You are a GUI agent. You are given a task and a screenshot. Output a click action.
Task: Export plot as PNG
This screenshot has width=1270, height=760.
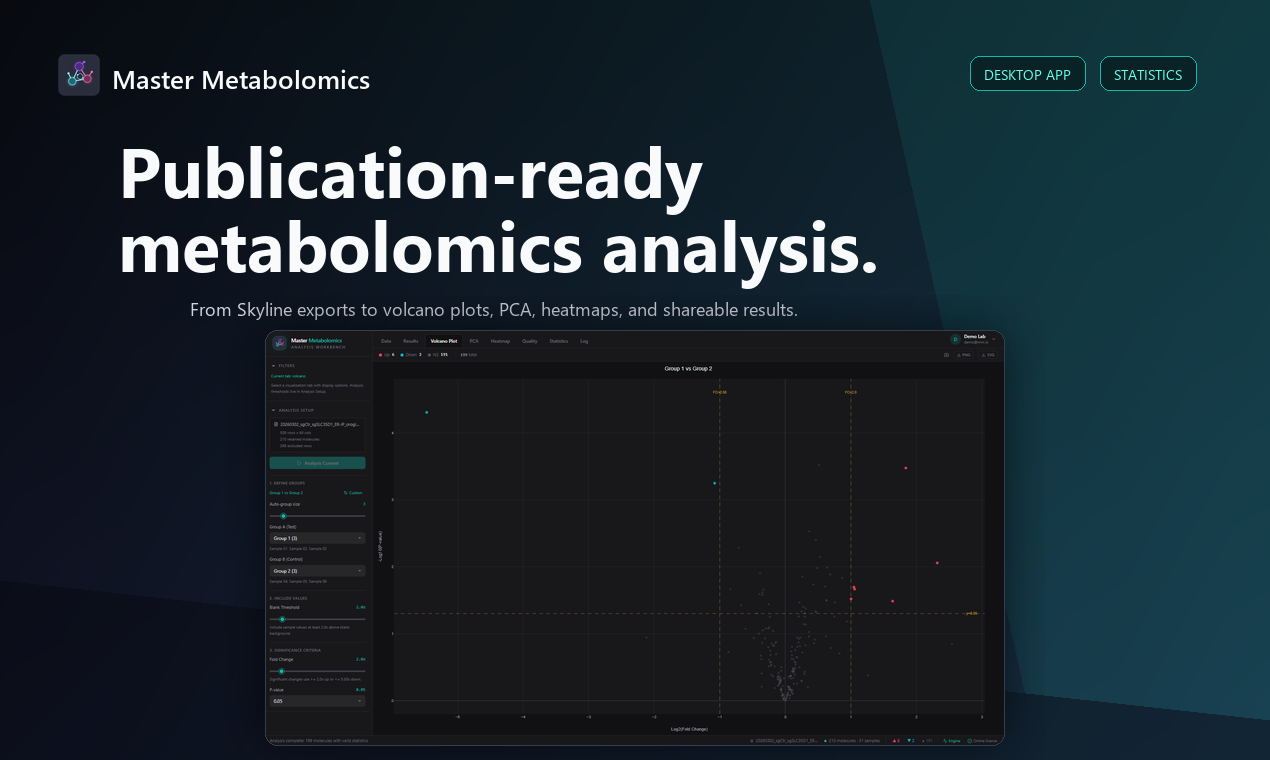click(x=963, y=355)
